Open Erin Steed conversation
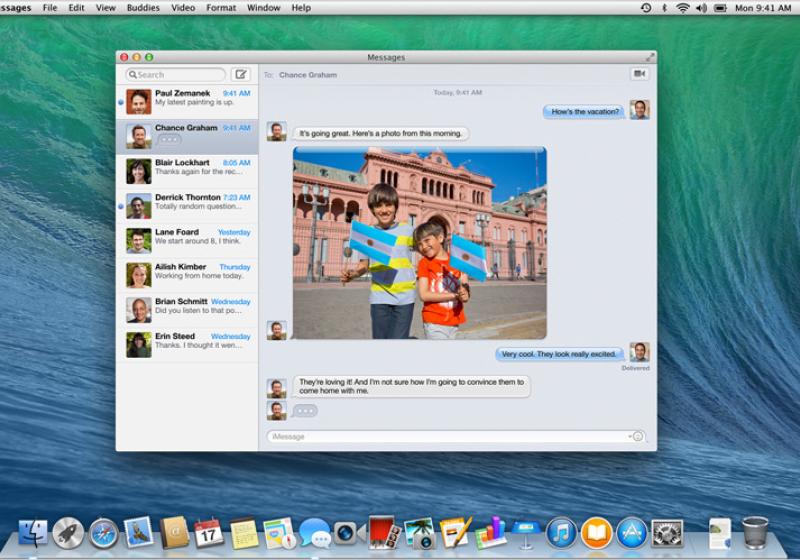The width and height of the screenshot is (800, 560). [x=187, y=344]
